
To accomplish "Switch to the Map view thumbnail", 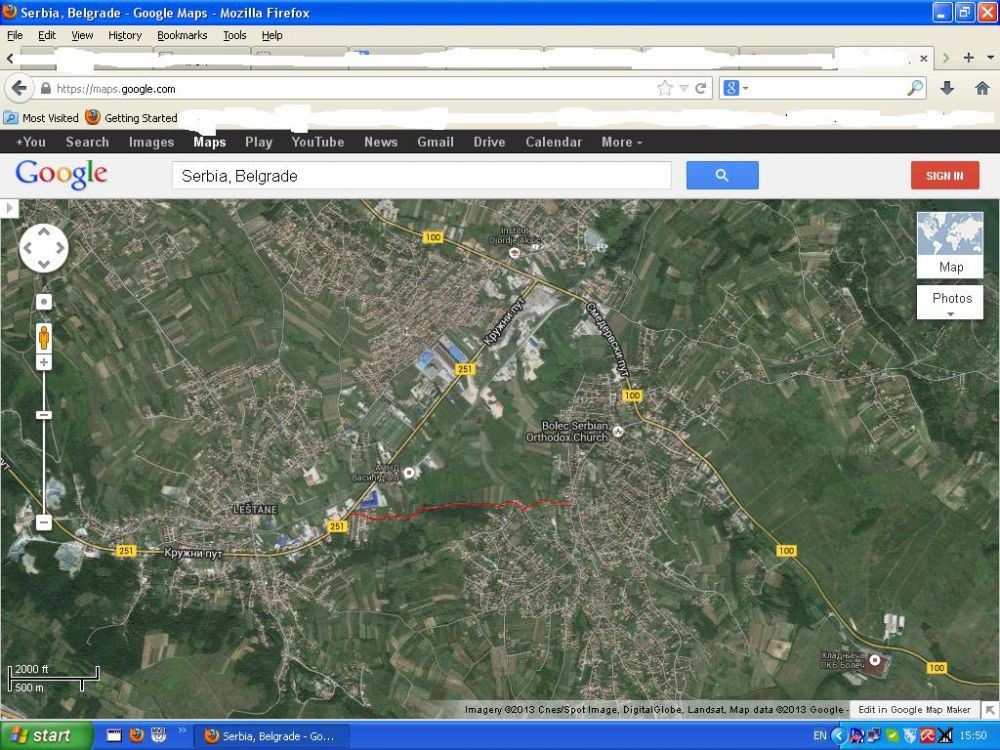I will coord(950,244).
